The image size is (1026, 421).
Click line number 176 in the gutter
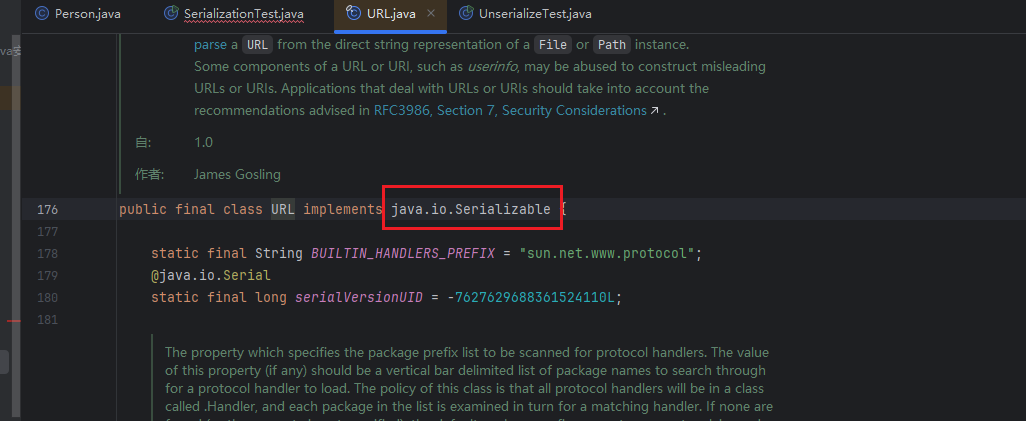coord(47,210)
